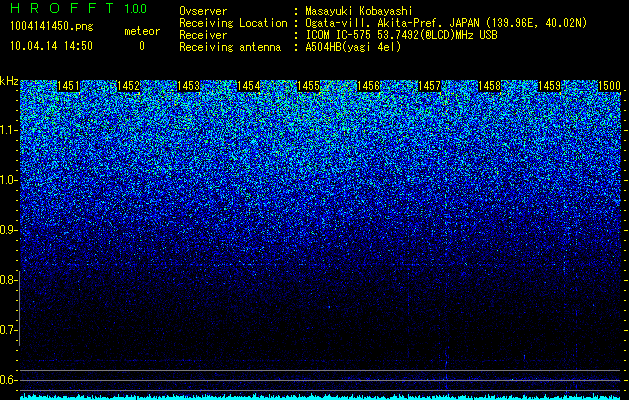Click the Ovserver field label
The height and width of the screenshot is (400, 629).
point(203,11)
